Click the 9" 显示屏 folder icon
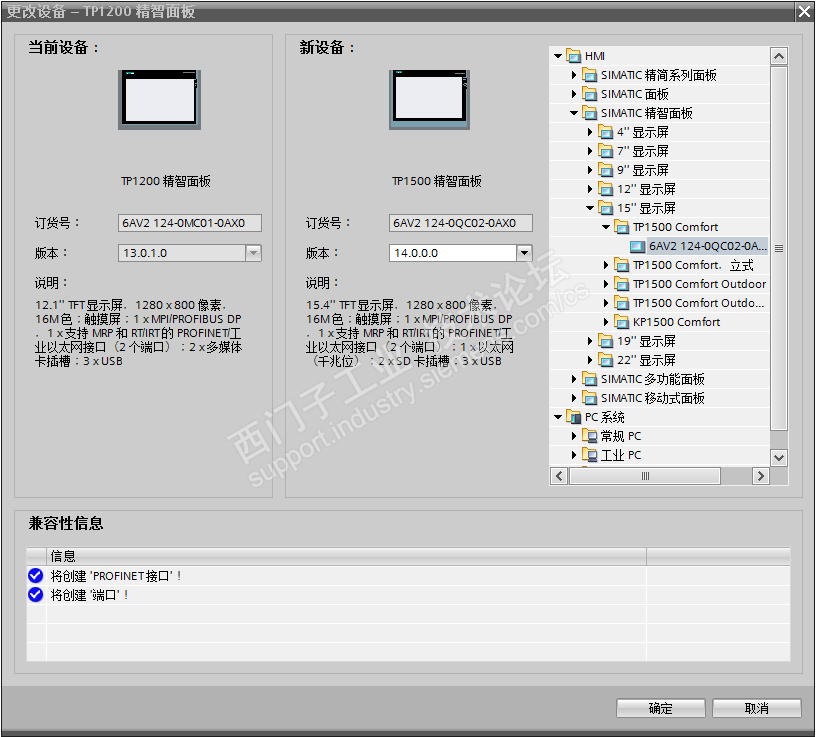The width and height of the screenshot is (816, 737). [605, 170]
